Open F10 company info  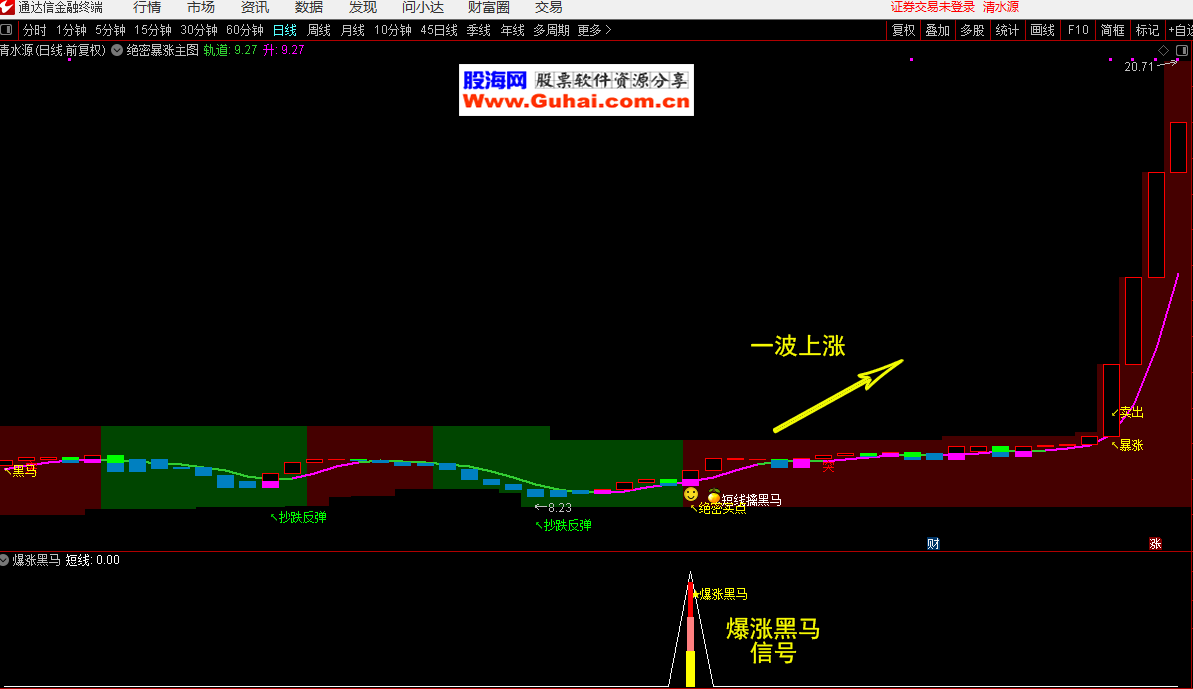[1078, 30]
